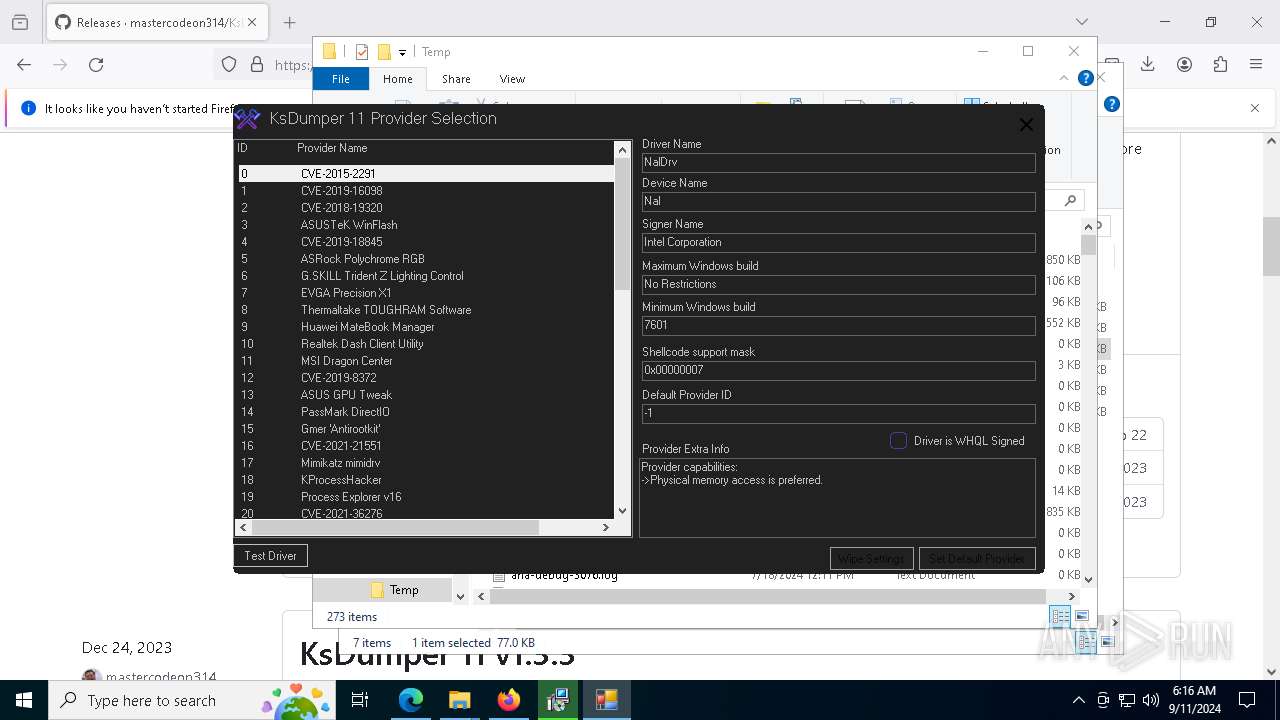Open the File tab in Explorer
The width and height of the screenshot is (1280, 720).
coord(341,79)
